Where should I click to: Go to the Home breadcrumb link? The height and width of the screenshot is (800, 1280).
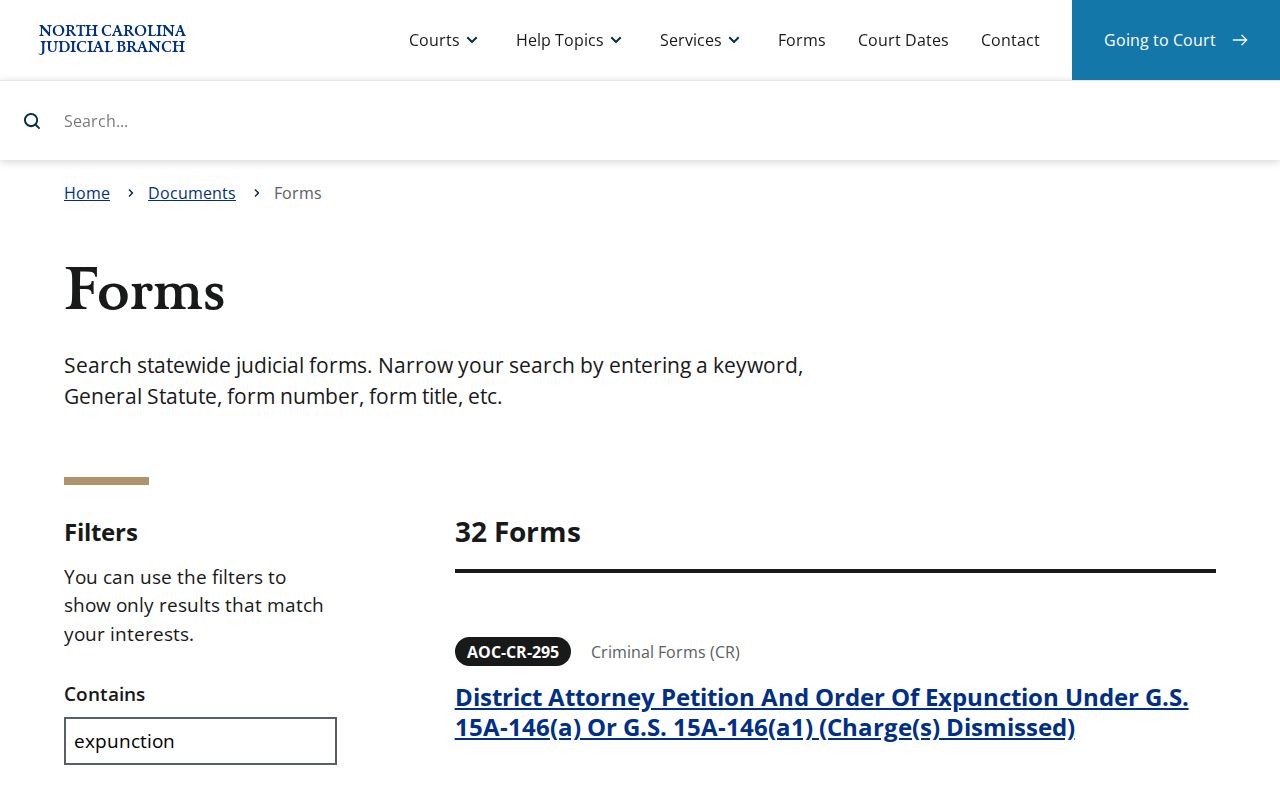pyautogui.click(x=87, y=193)
